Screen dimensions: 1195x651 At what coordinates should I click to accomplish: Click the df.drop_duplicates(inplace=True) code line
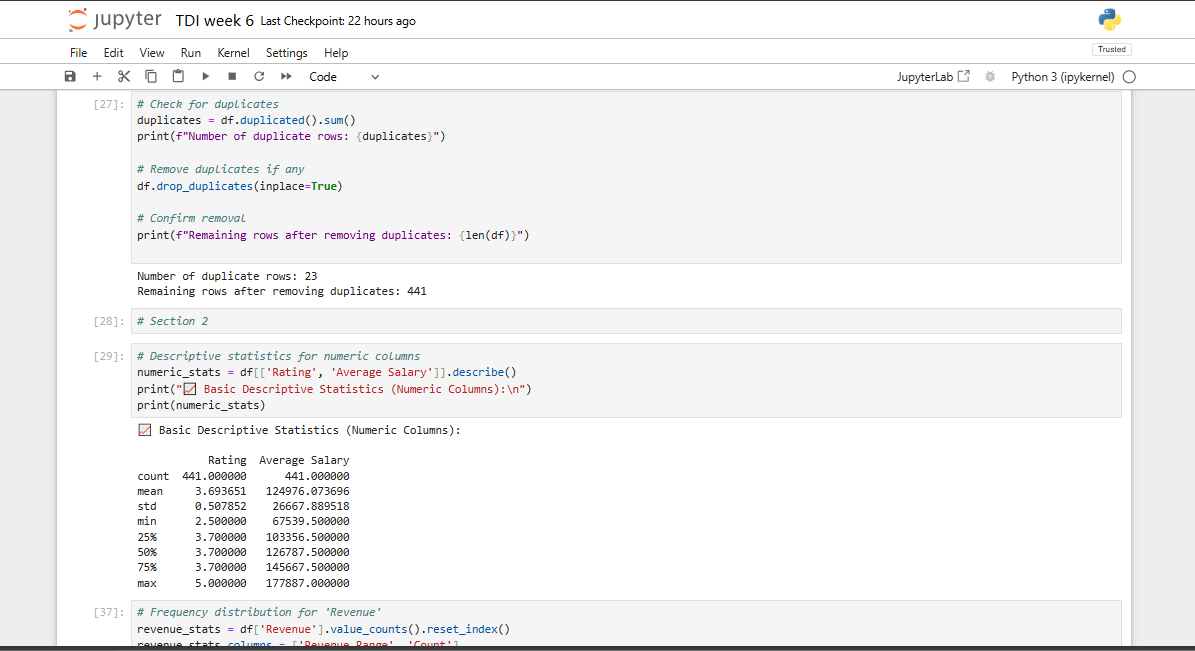(x=240, y=186)
